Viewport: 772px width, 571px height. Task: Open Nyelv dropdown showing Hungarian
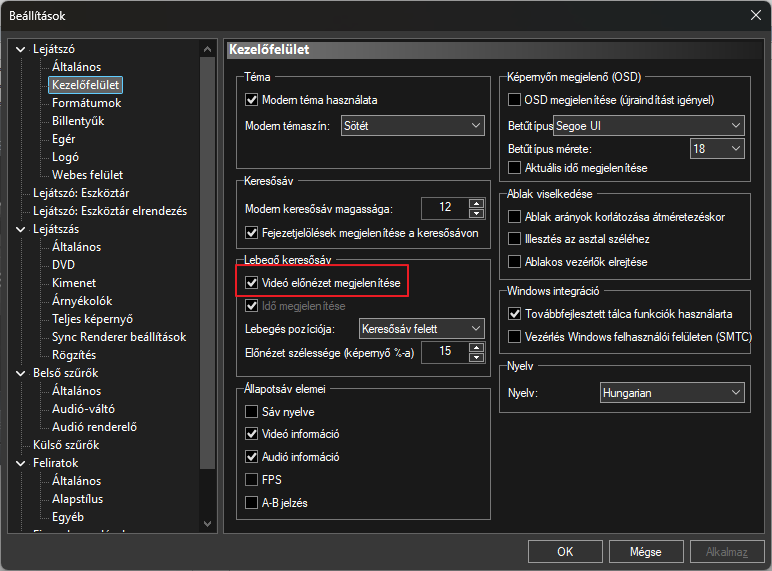click(x=672, y=393)
